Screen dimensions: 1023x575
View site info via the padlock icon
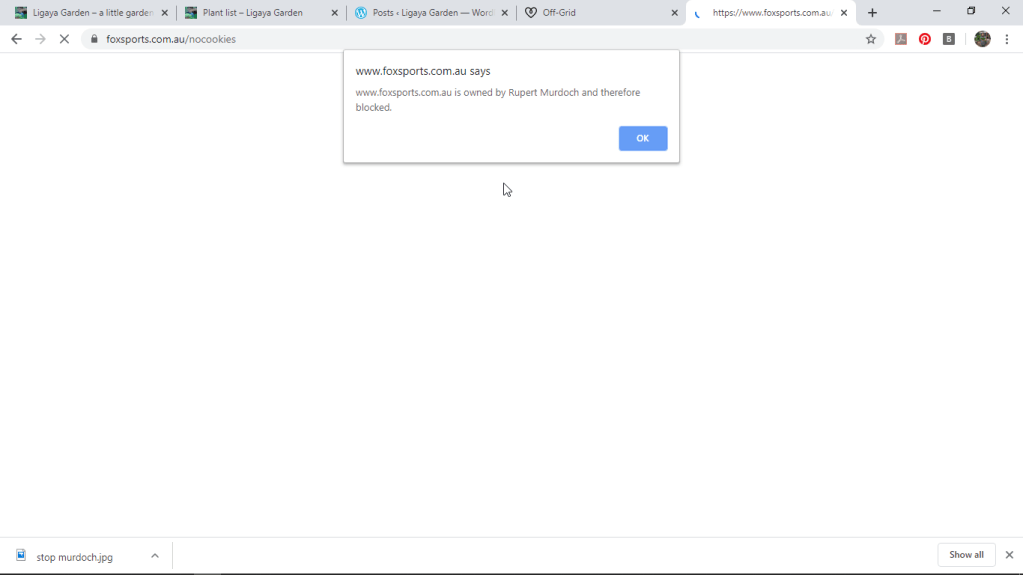(94, 39)
